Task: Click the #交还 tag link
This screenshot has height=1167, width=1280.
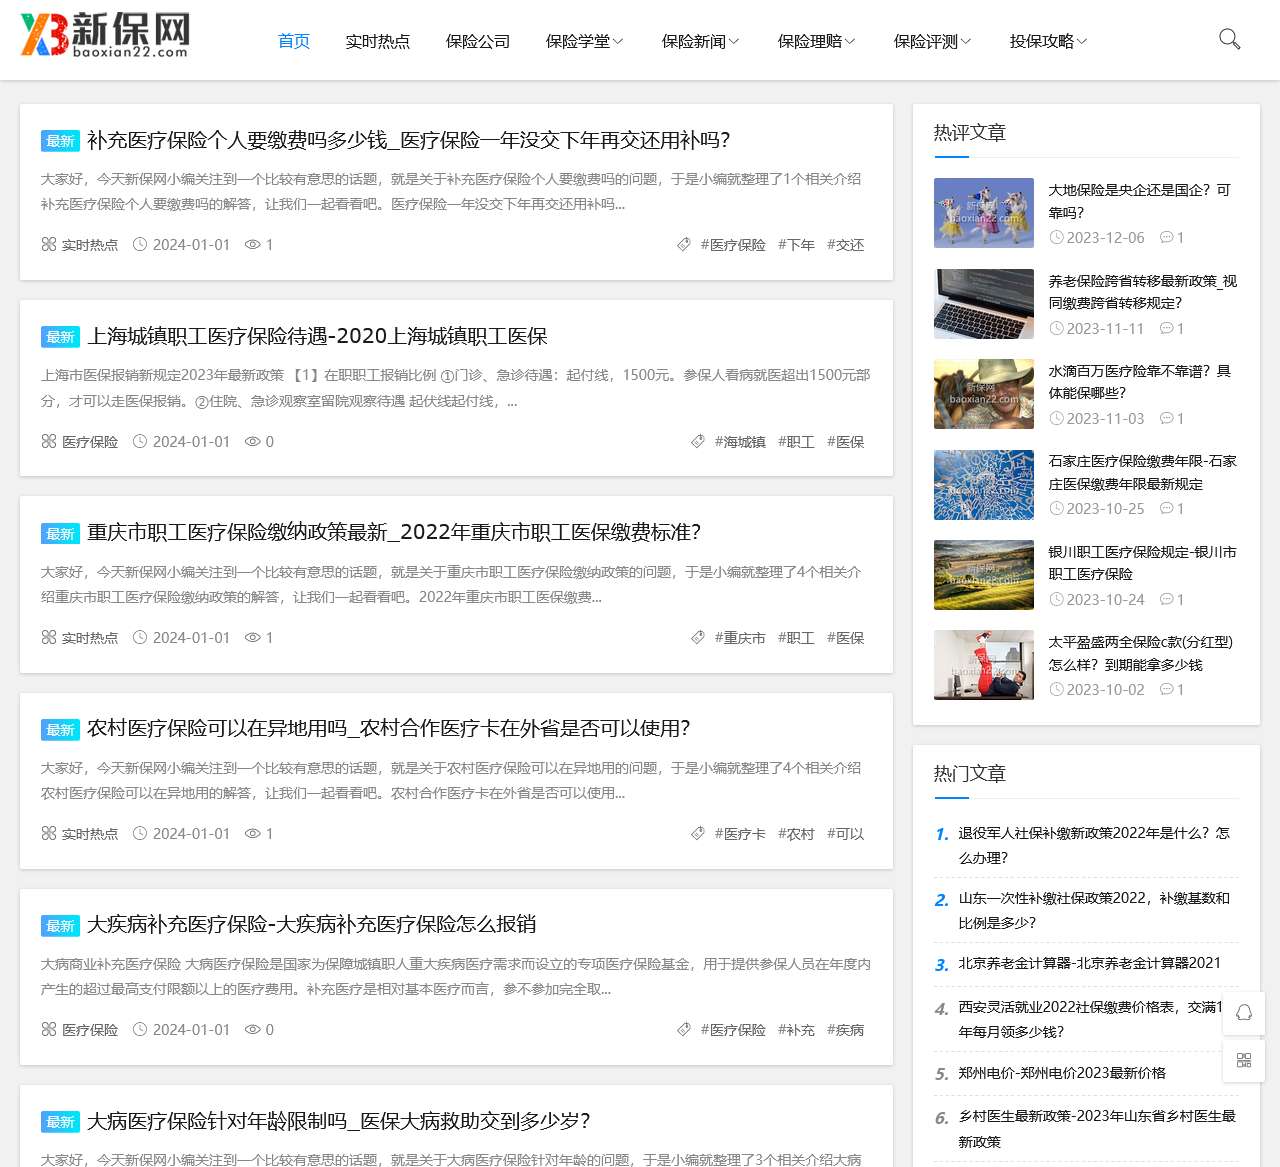Action: click(x=845, y=245)
